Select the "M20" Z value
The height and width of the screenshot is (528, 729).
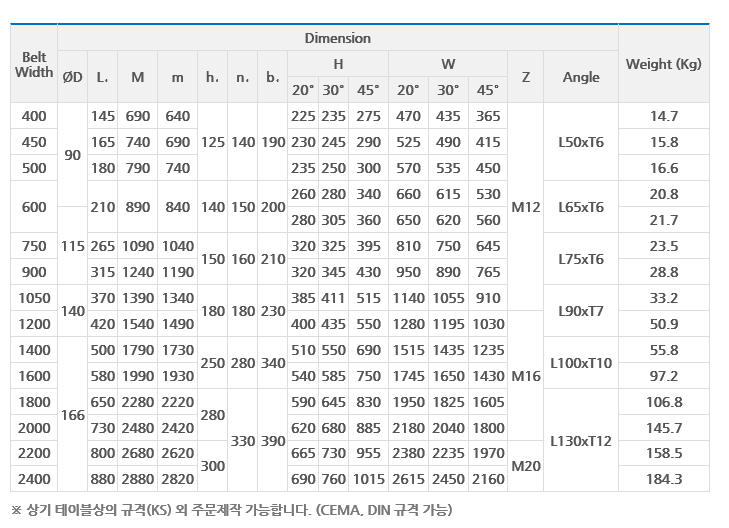click(x=525, y=466)
